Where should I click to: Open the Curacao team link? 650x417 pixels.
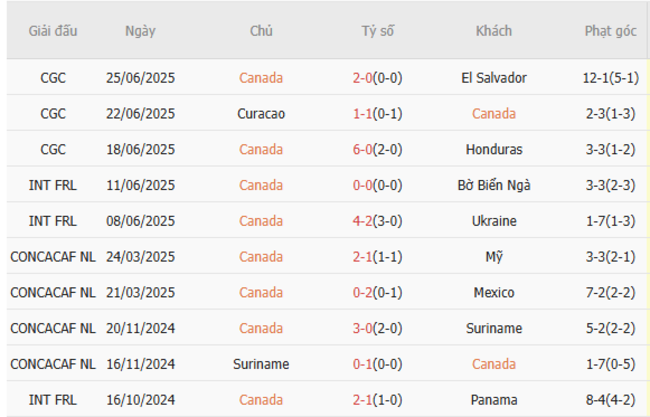tap(261, 114)
